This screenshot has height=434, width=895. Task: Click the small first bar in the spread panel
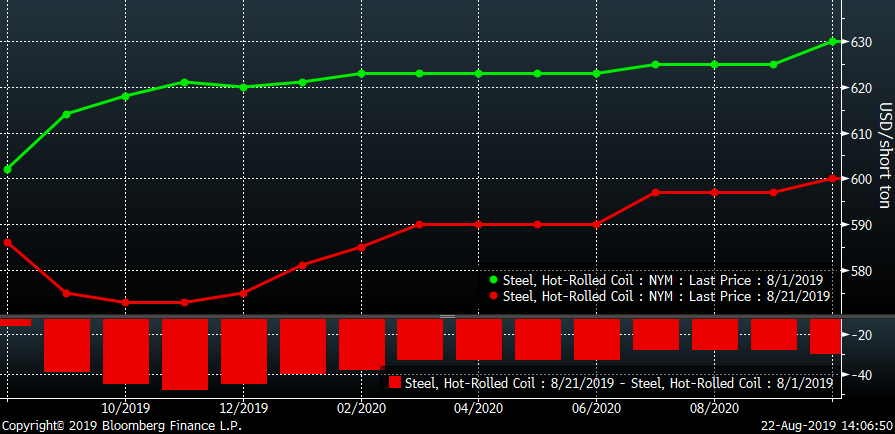click(15, 322)
